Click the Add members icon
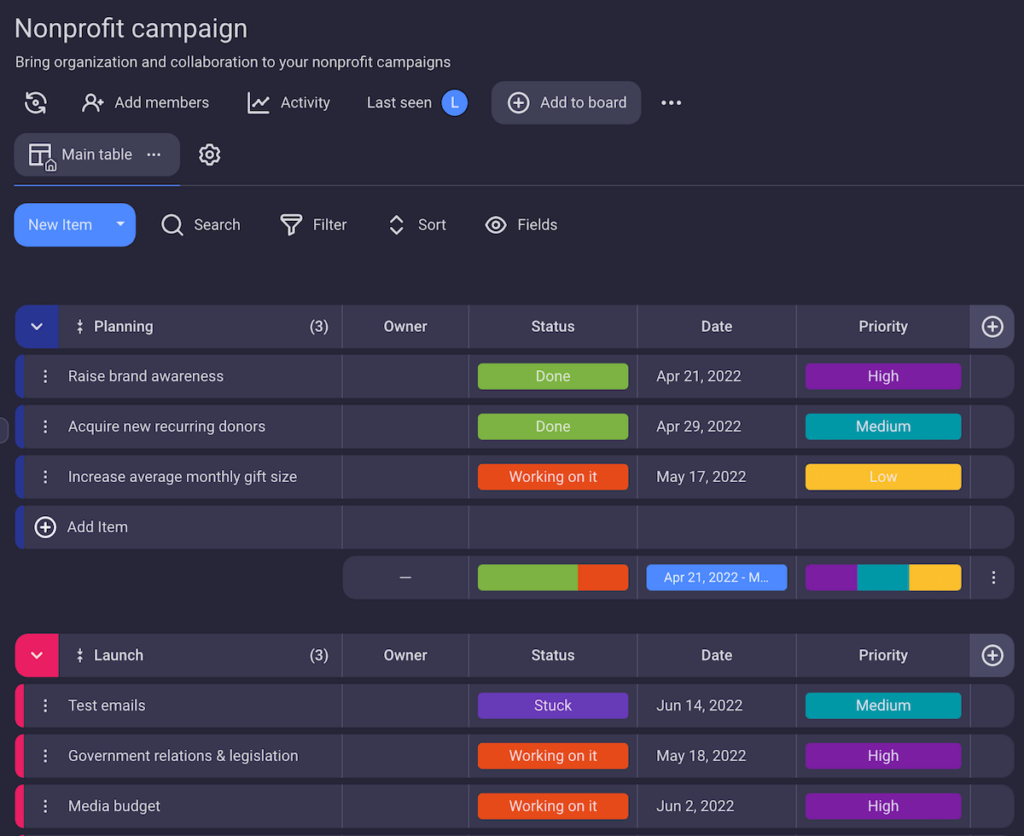1024x836 pixels. tap(93, 102)
